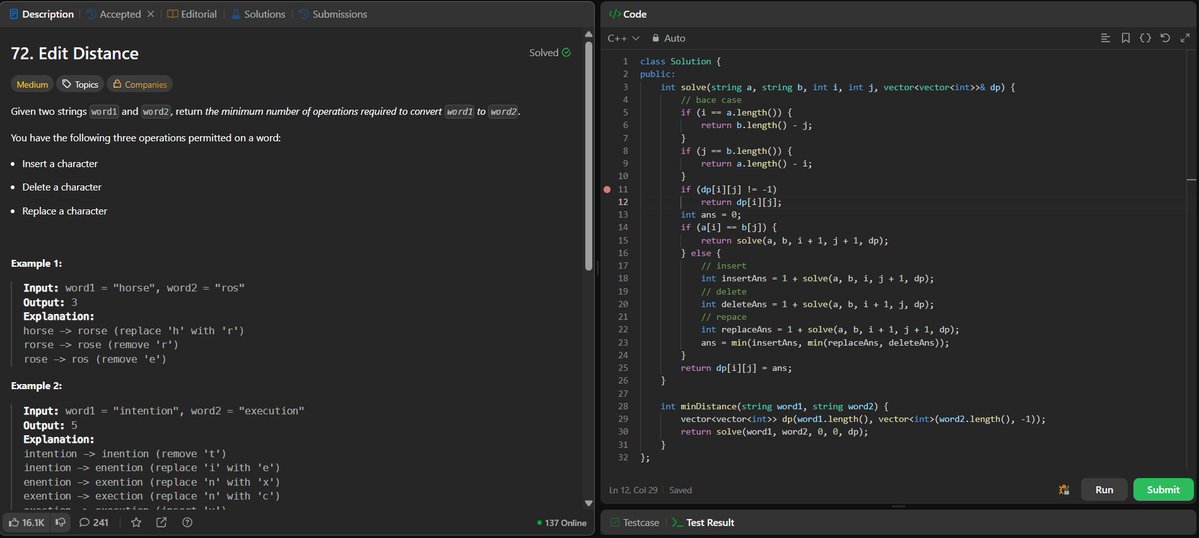The height and width of the screenshot is (538, 1199).
Task: Click the Companies tag button
Action: point(139,85)
